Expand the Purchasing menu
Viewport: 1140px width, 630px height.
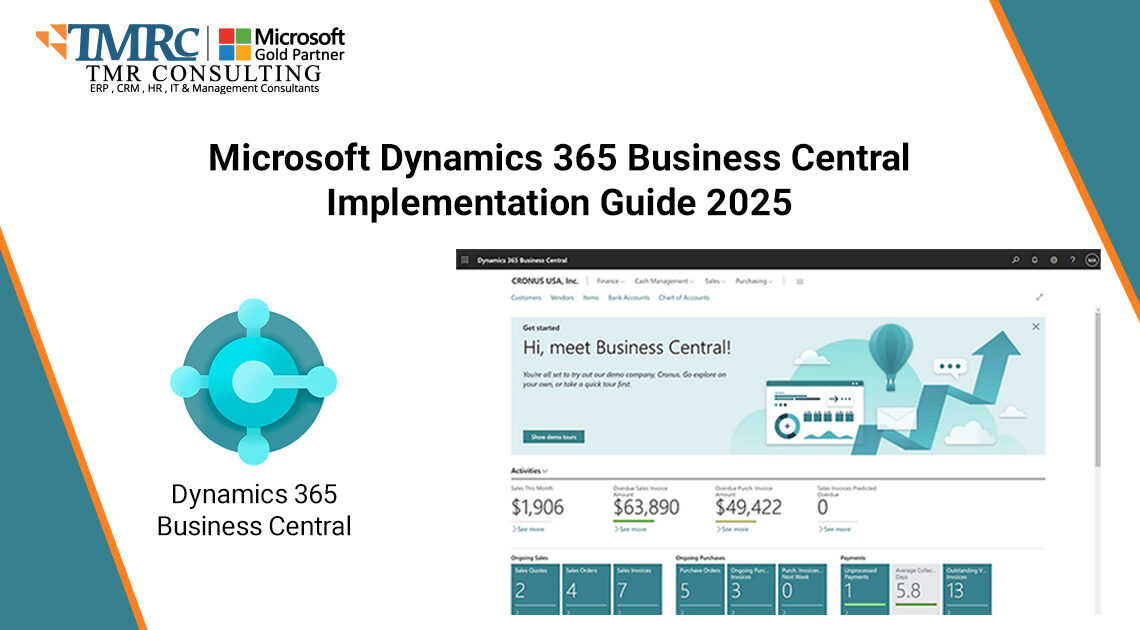(753, 281)
